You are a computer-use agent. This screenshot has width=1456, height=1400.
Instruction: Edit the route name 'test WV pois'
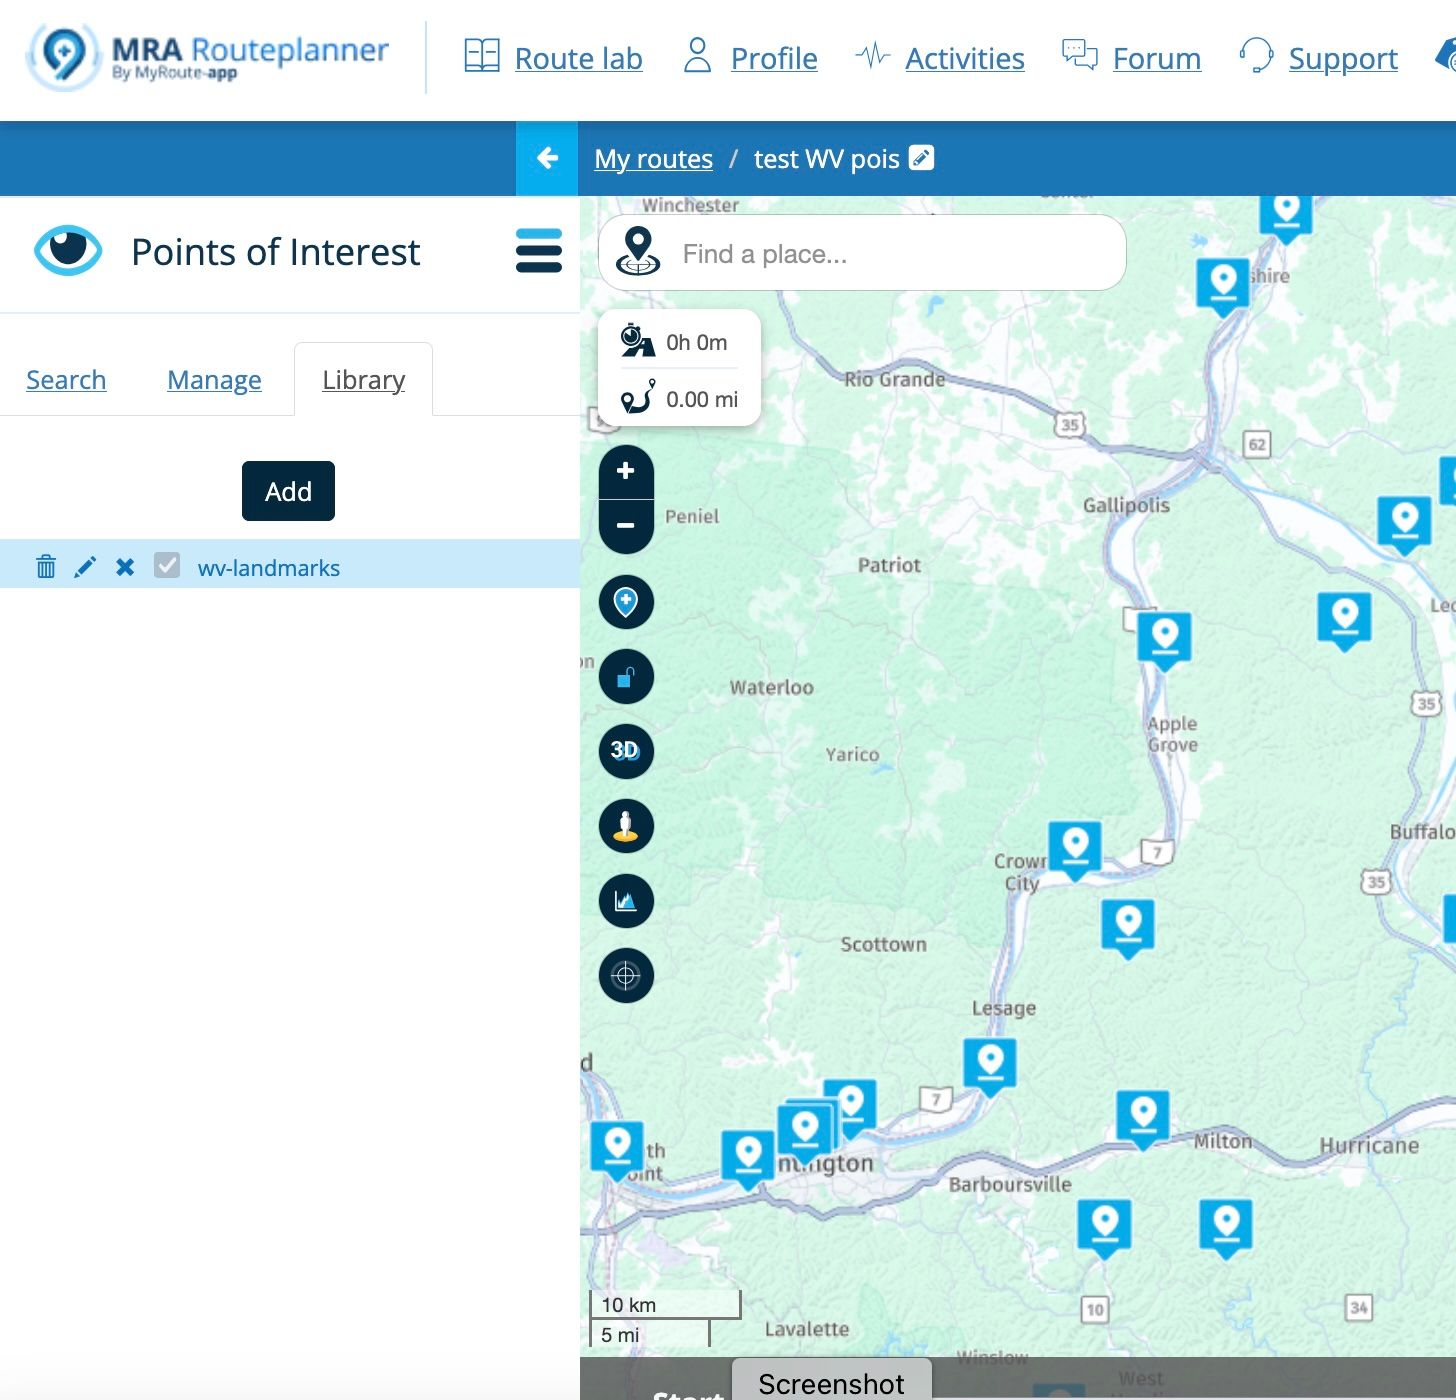pyautogui.click(x=922, y=158)
